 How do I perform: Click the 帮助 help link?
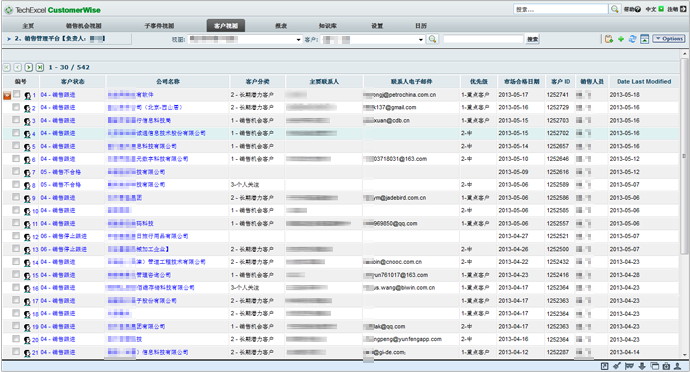click(629, 9)
